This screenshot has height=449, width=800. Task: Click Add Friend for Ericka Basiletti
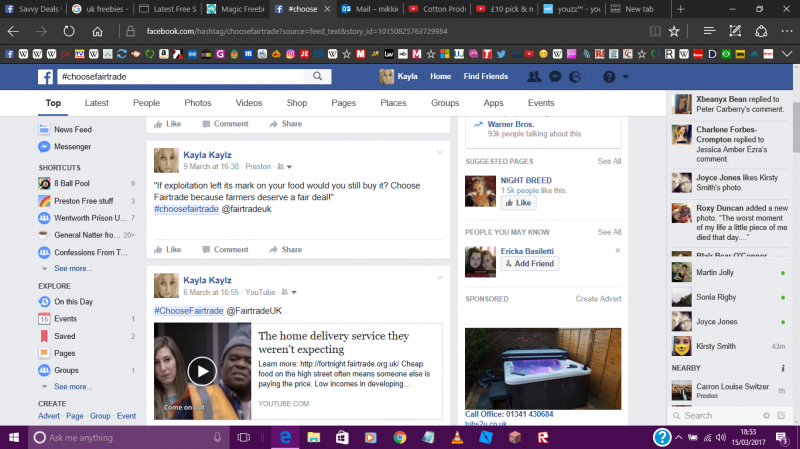(530, 264)
